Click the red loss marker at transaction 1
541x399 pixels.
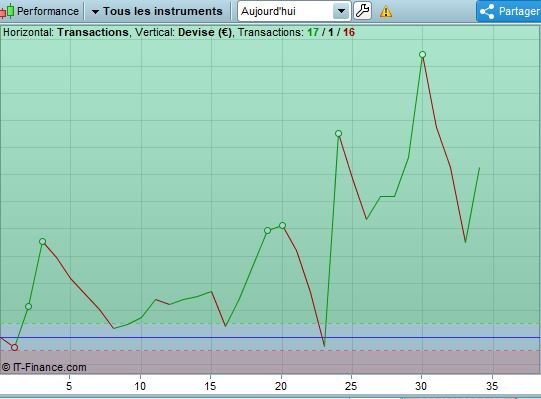click(x=14, y=347)
